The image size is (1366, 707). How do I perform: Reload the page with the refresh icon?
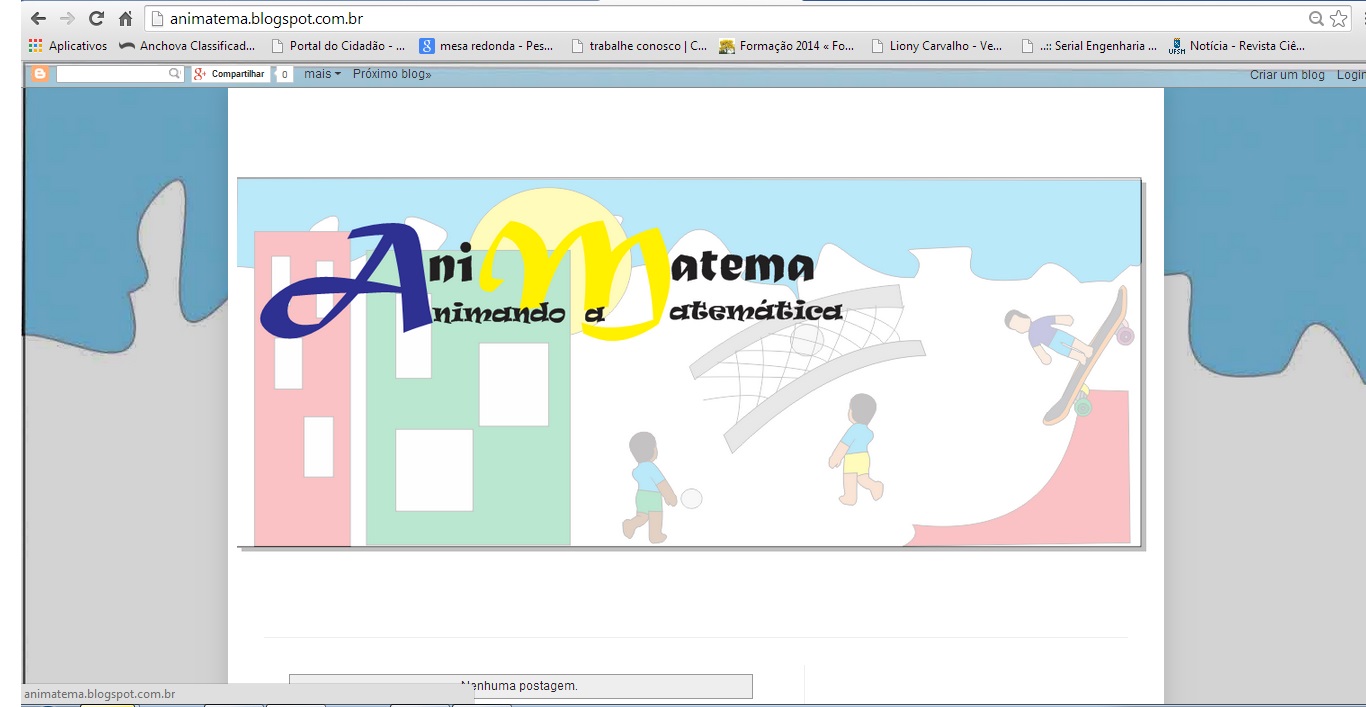(x=96, y=19)
